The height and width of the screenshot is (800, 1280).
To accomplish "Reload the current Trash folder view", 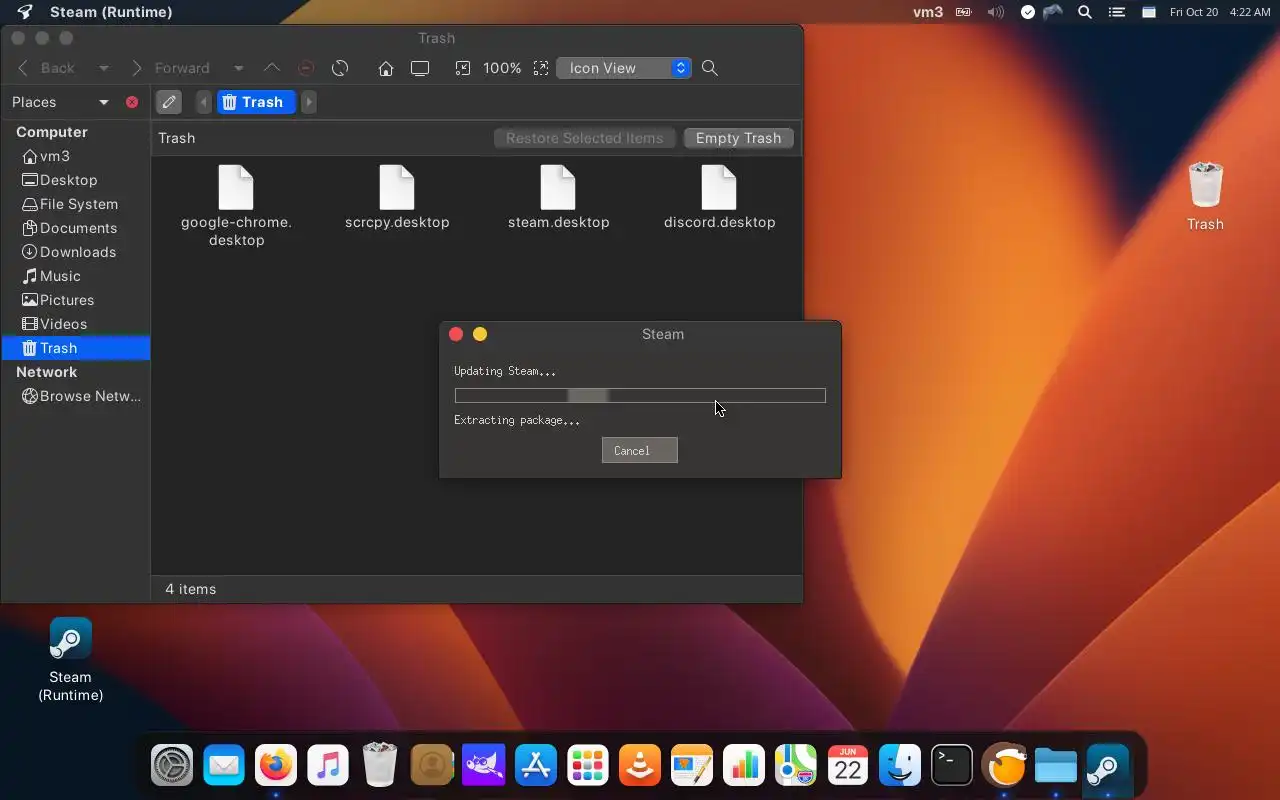I will coord(340,68).
